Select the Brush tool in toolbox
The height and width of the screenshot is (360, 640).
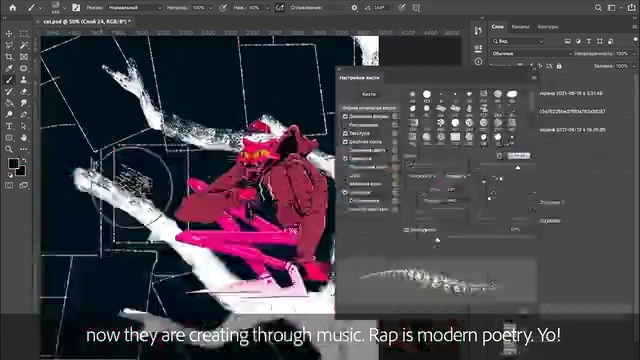9,80
